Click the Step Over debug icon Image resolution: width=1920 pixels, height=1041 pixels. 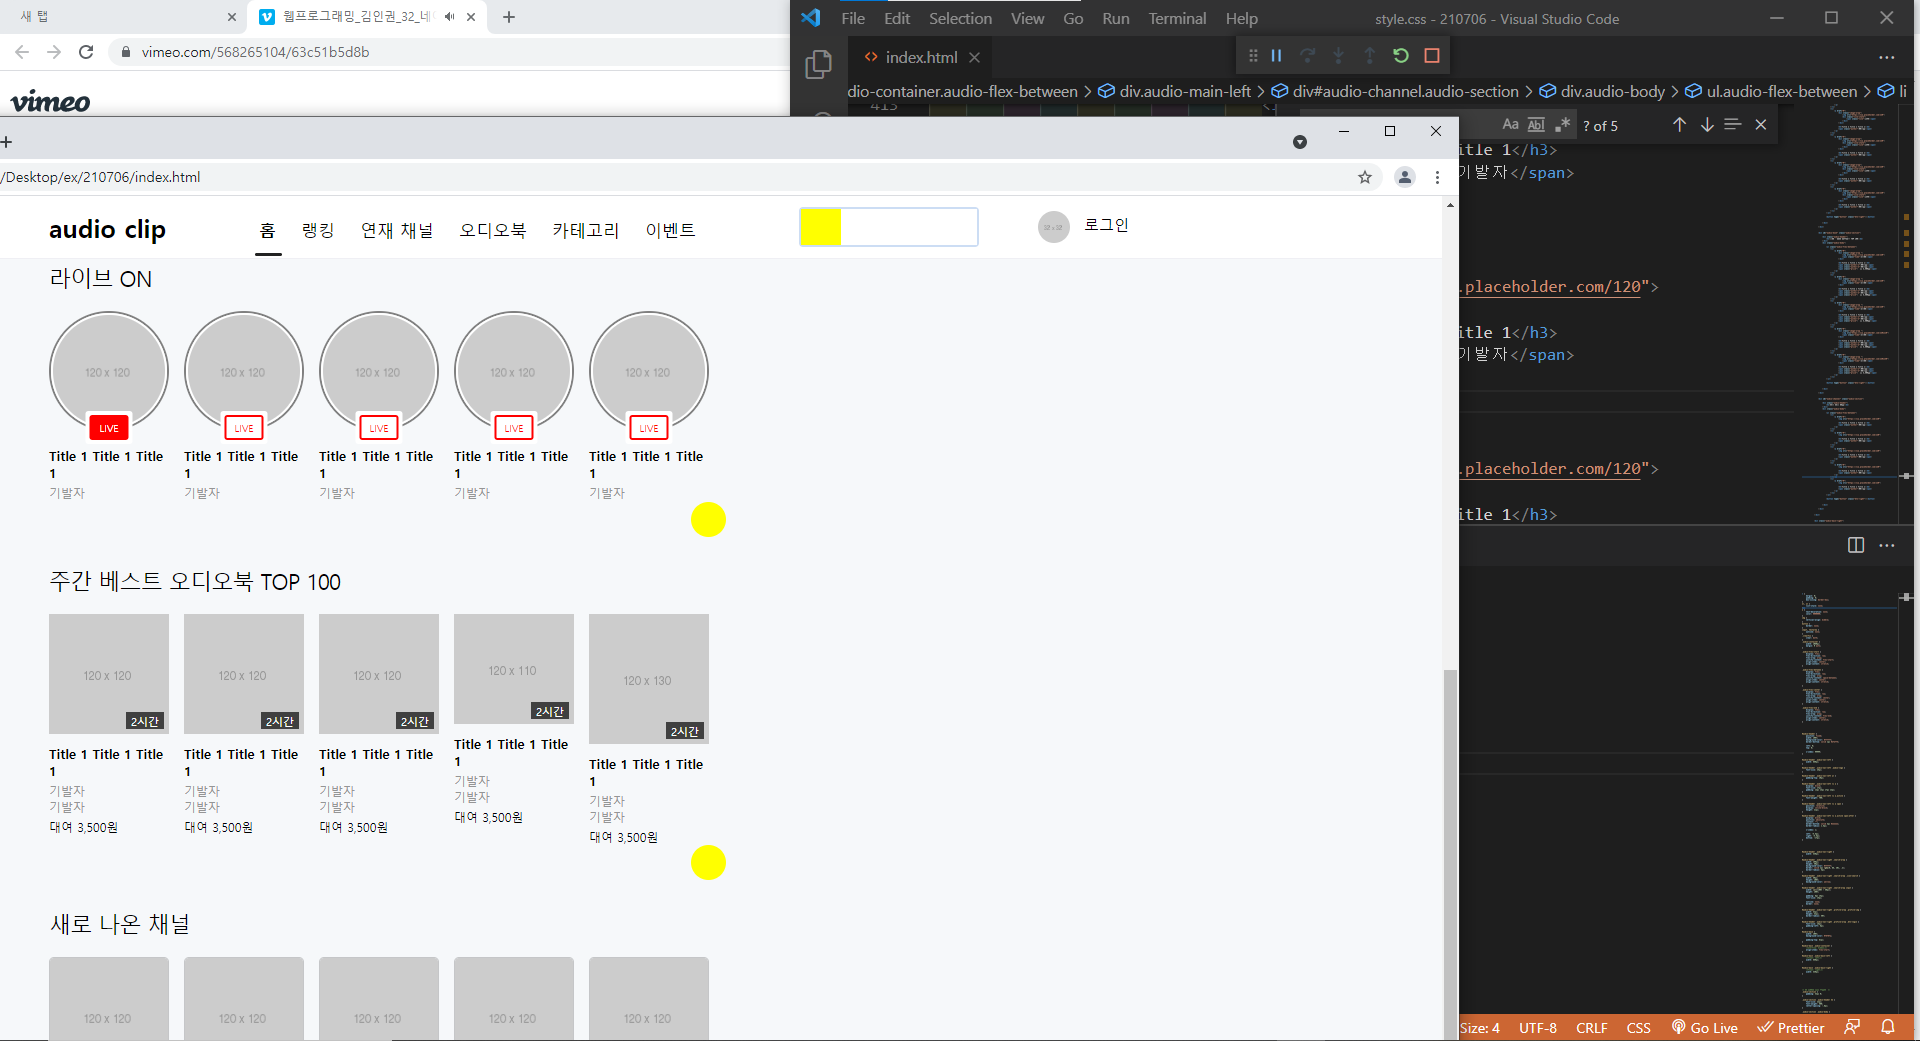click(x=1308, y=56)
